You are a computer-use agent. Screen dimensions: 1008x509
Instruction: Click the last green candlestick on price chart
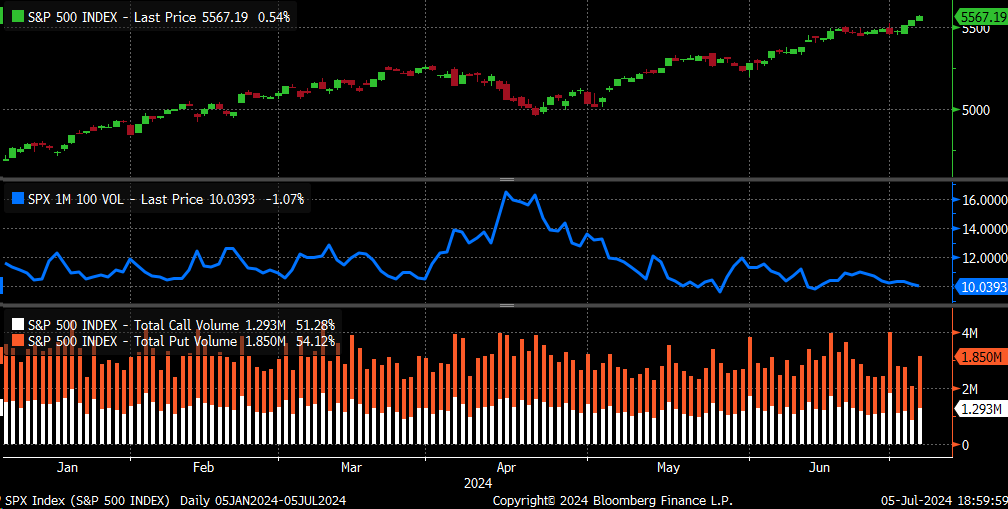pos(920,18)
